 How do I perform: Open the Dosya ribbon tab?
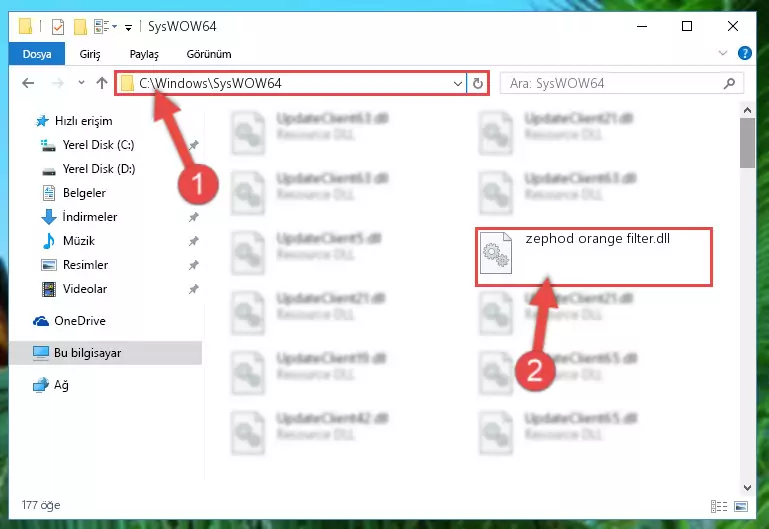pos(37,54)
